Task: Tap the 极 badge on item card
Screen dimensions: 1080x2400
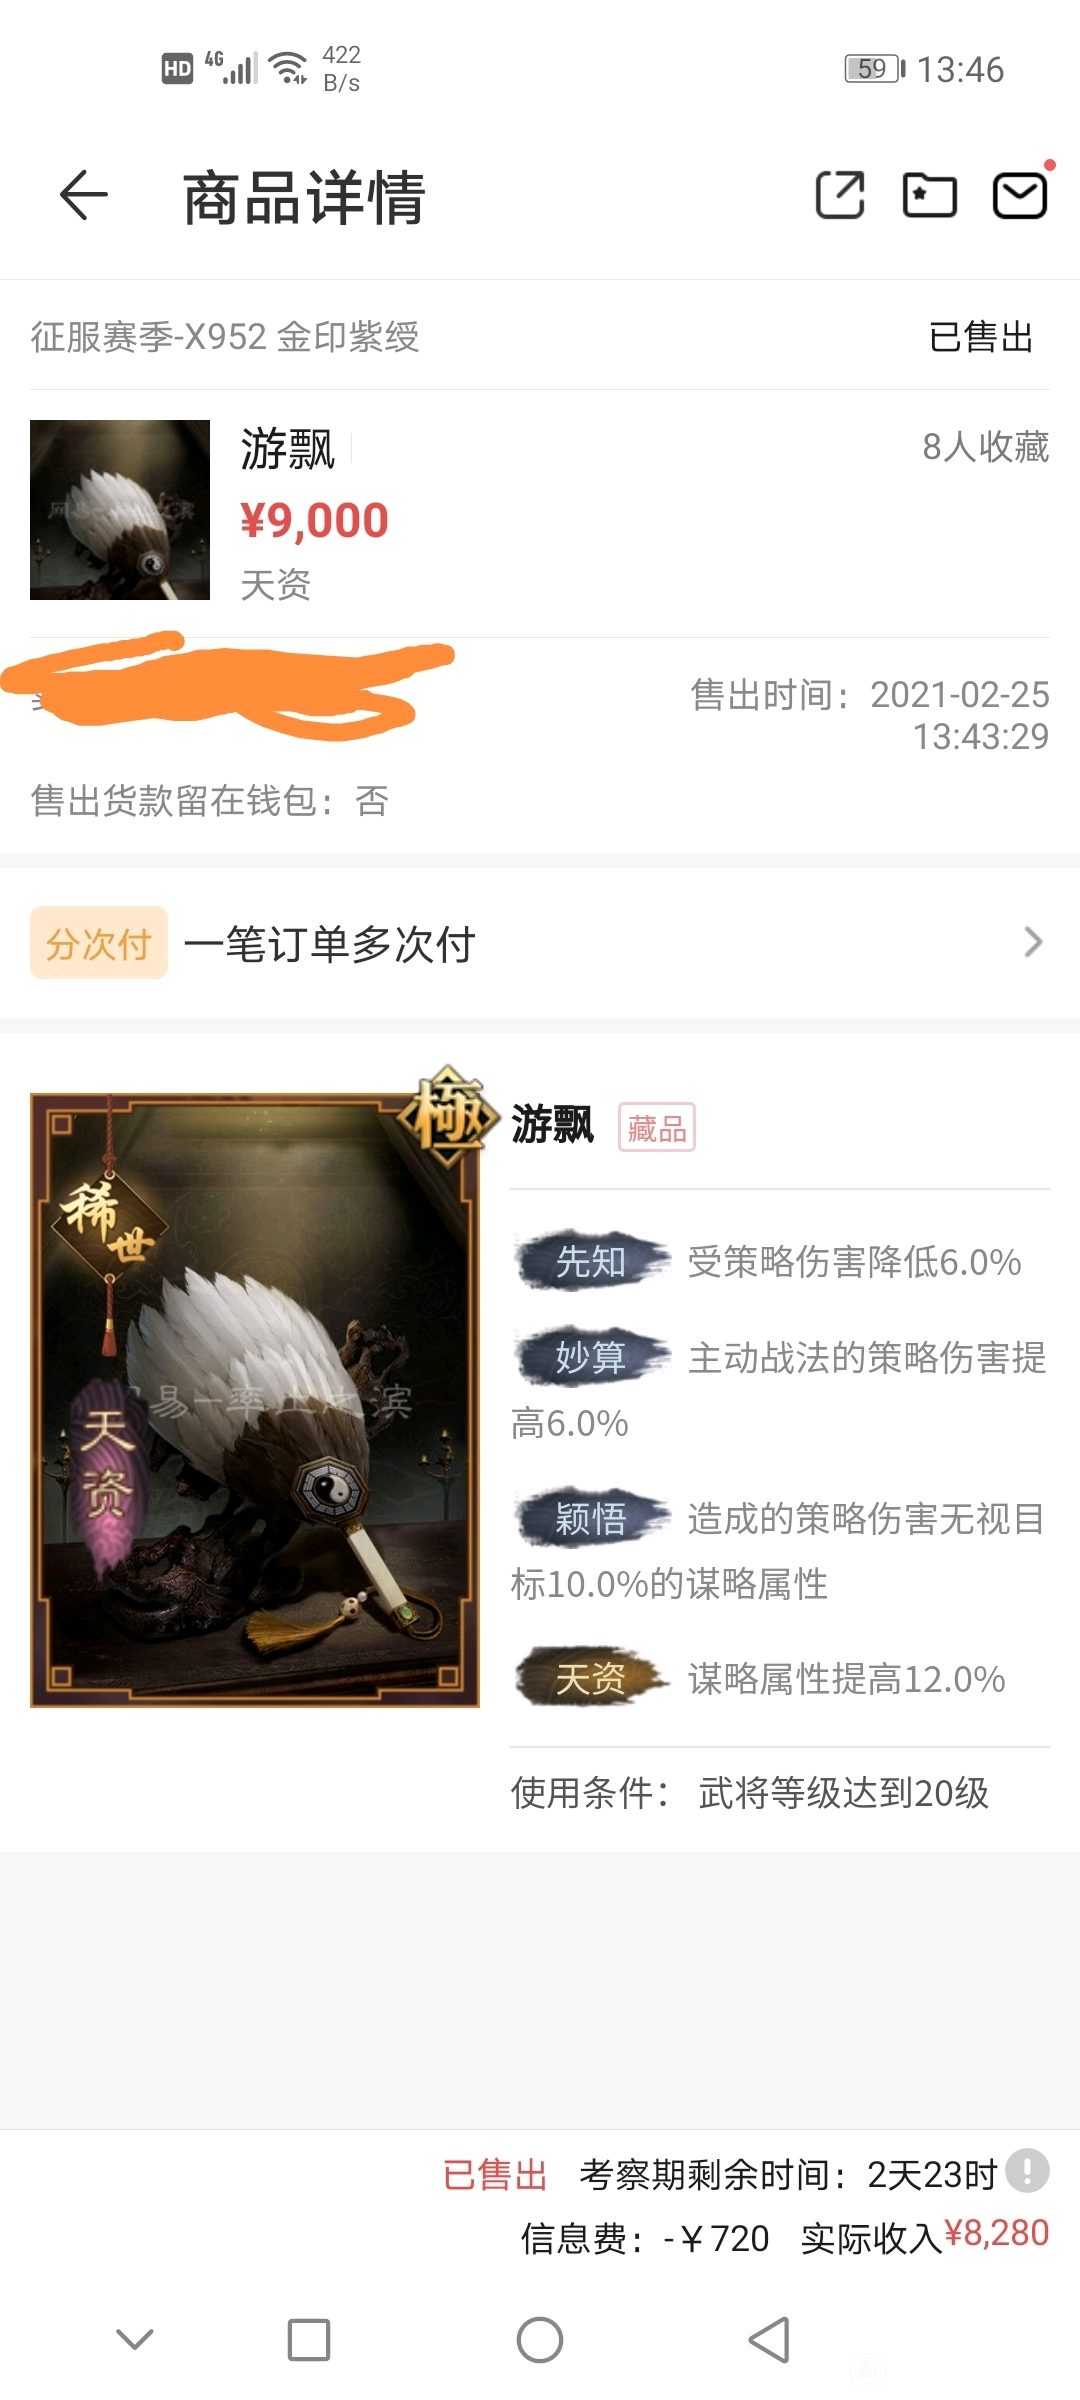Action: pos(448,1117)
